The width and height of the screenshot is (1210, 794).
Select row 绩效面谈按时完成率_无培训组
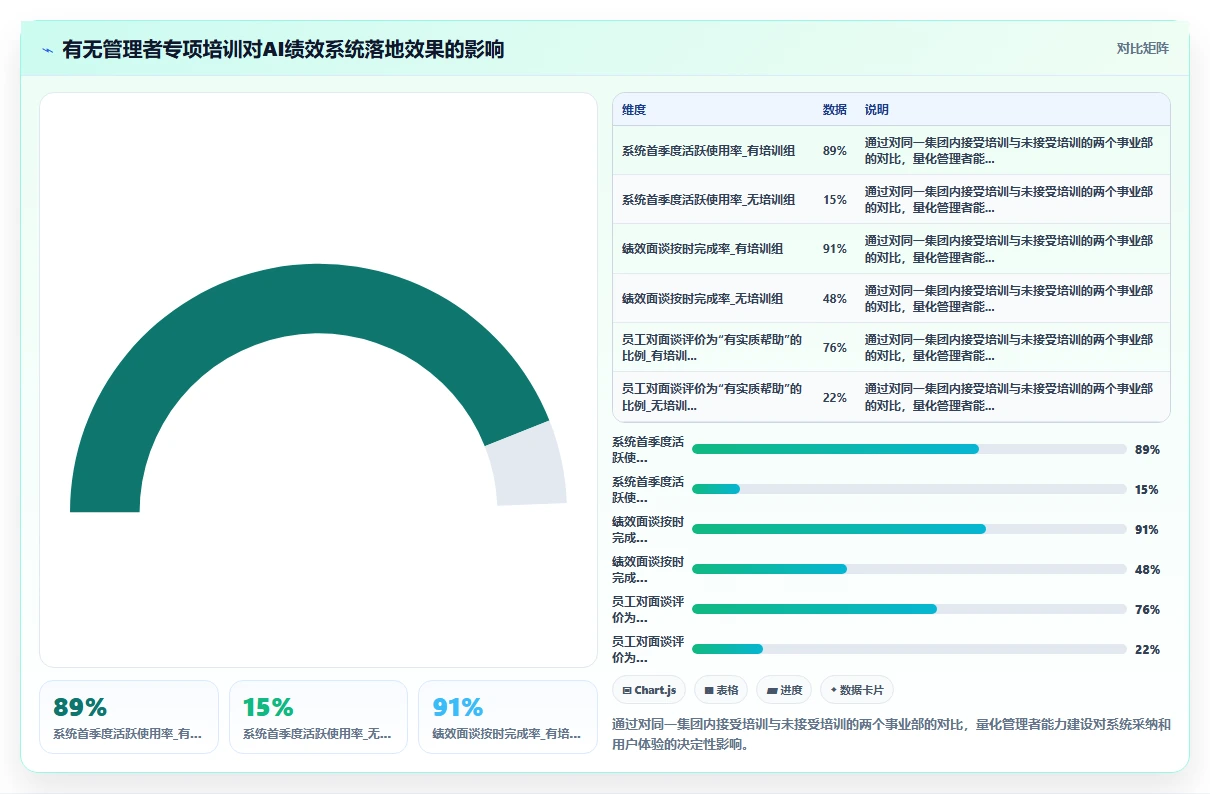pyautogui.click(x=891, y=298)
